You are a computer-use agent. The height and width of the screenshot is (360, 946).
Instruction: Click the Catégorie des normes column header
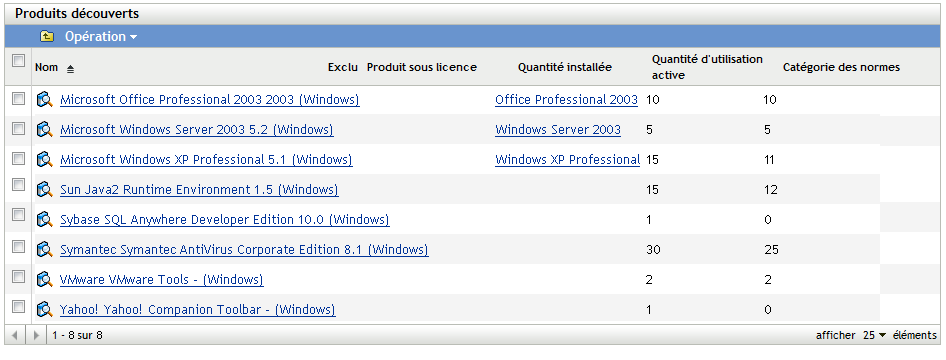[841, 68]
